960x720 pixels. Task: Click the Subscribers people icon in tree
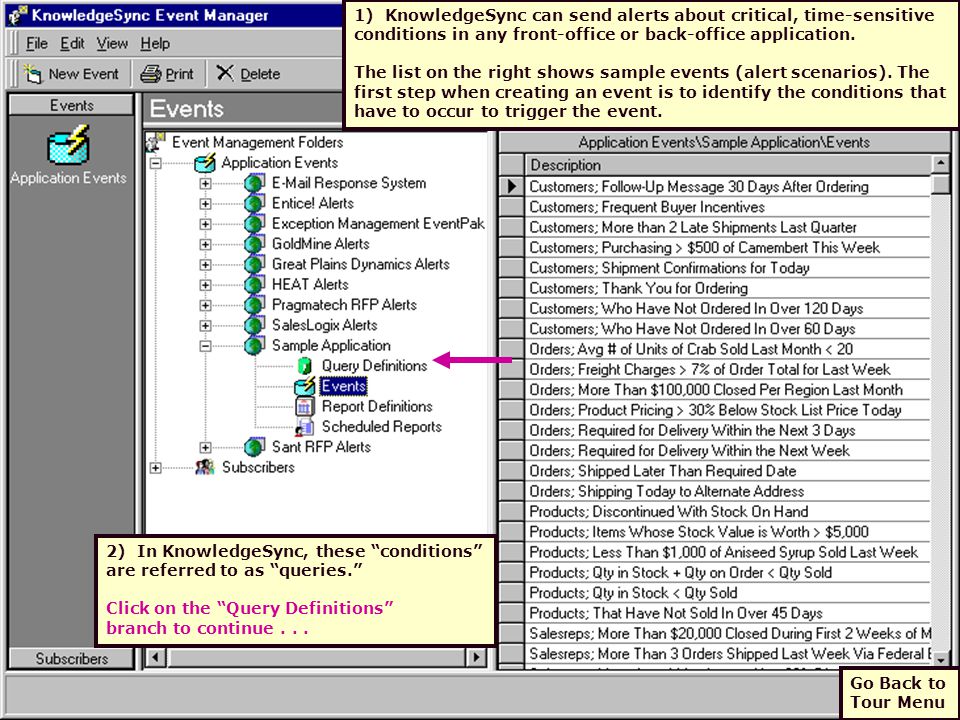tap(205, 467)
